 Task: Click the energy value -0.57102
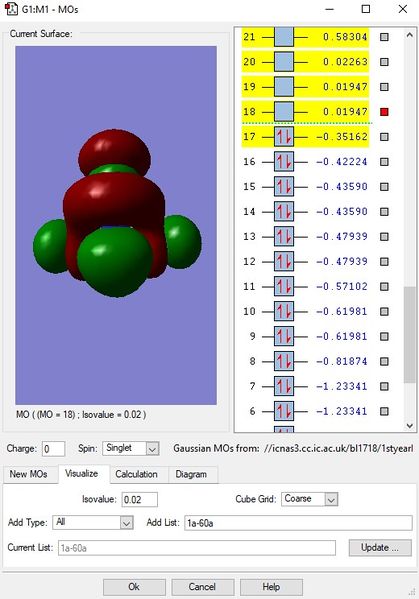click(x=342, y=287)
